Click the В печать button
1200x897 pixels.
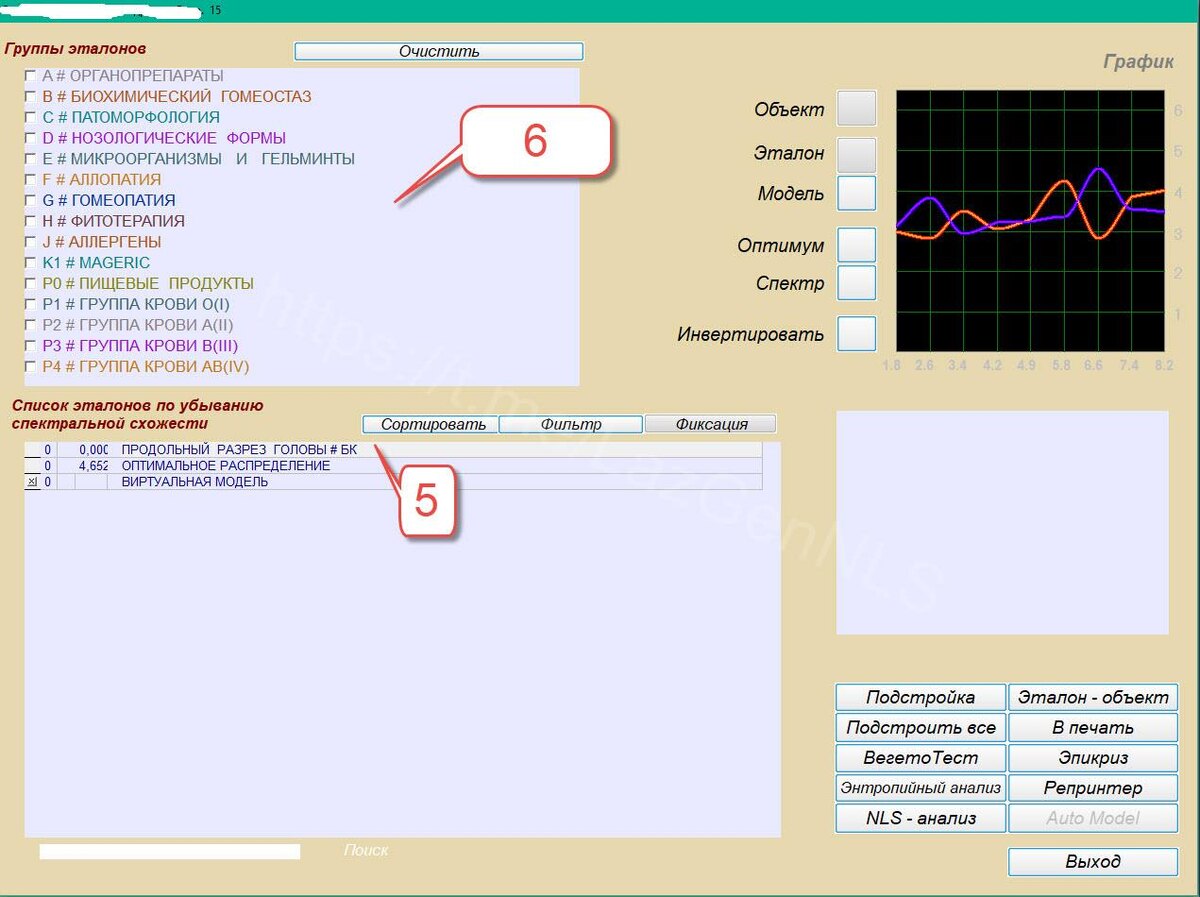tap(1093, 727)
